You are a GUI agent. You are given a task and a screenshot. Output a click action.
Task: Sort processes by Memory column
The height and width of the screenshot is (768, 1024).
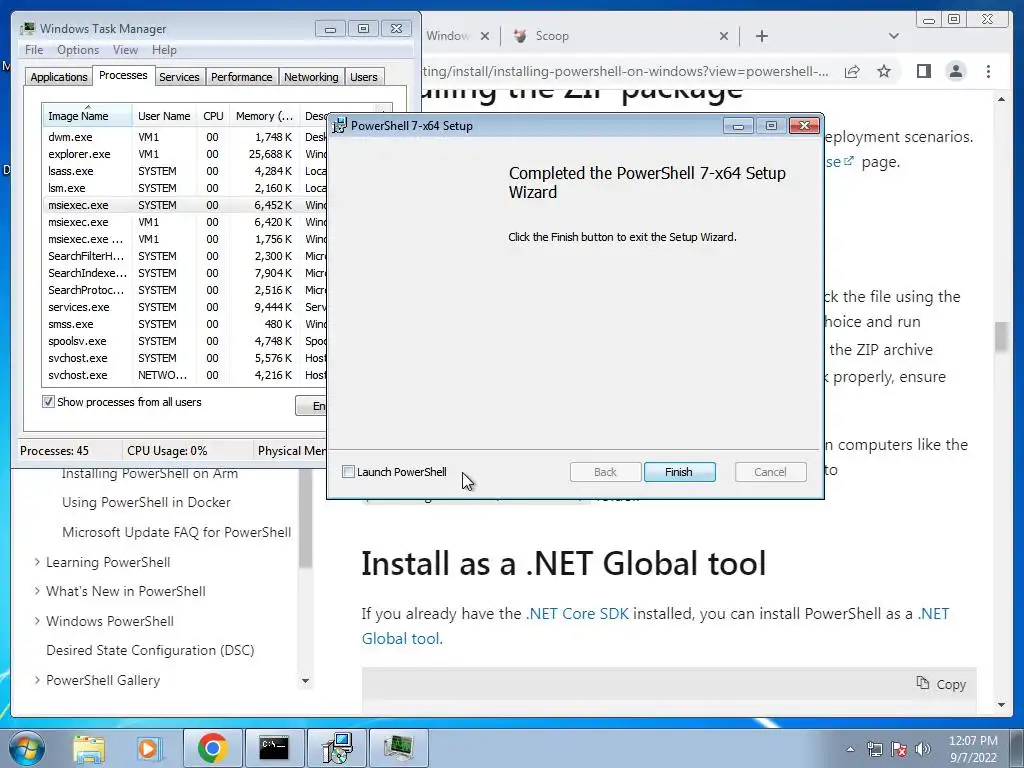pos(264,116)
